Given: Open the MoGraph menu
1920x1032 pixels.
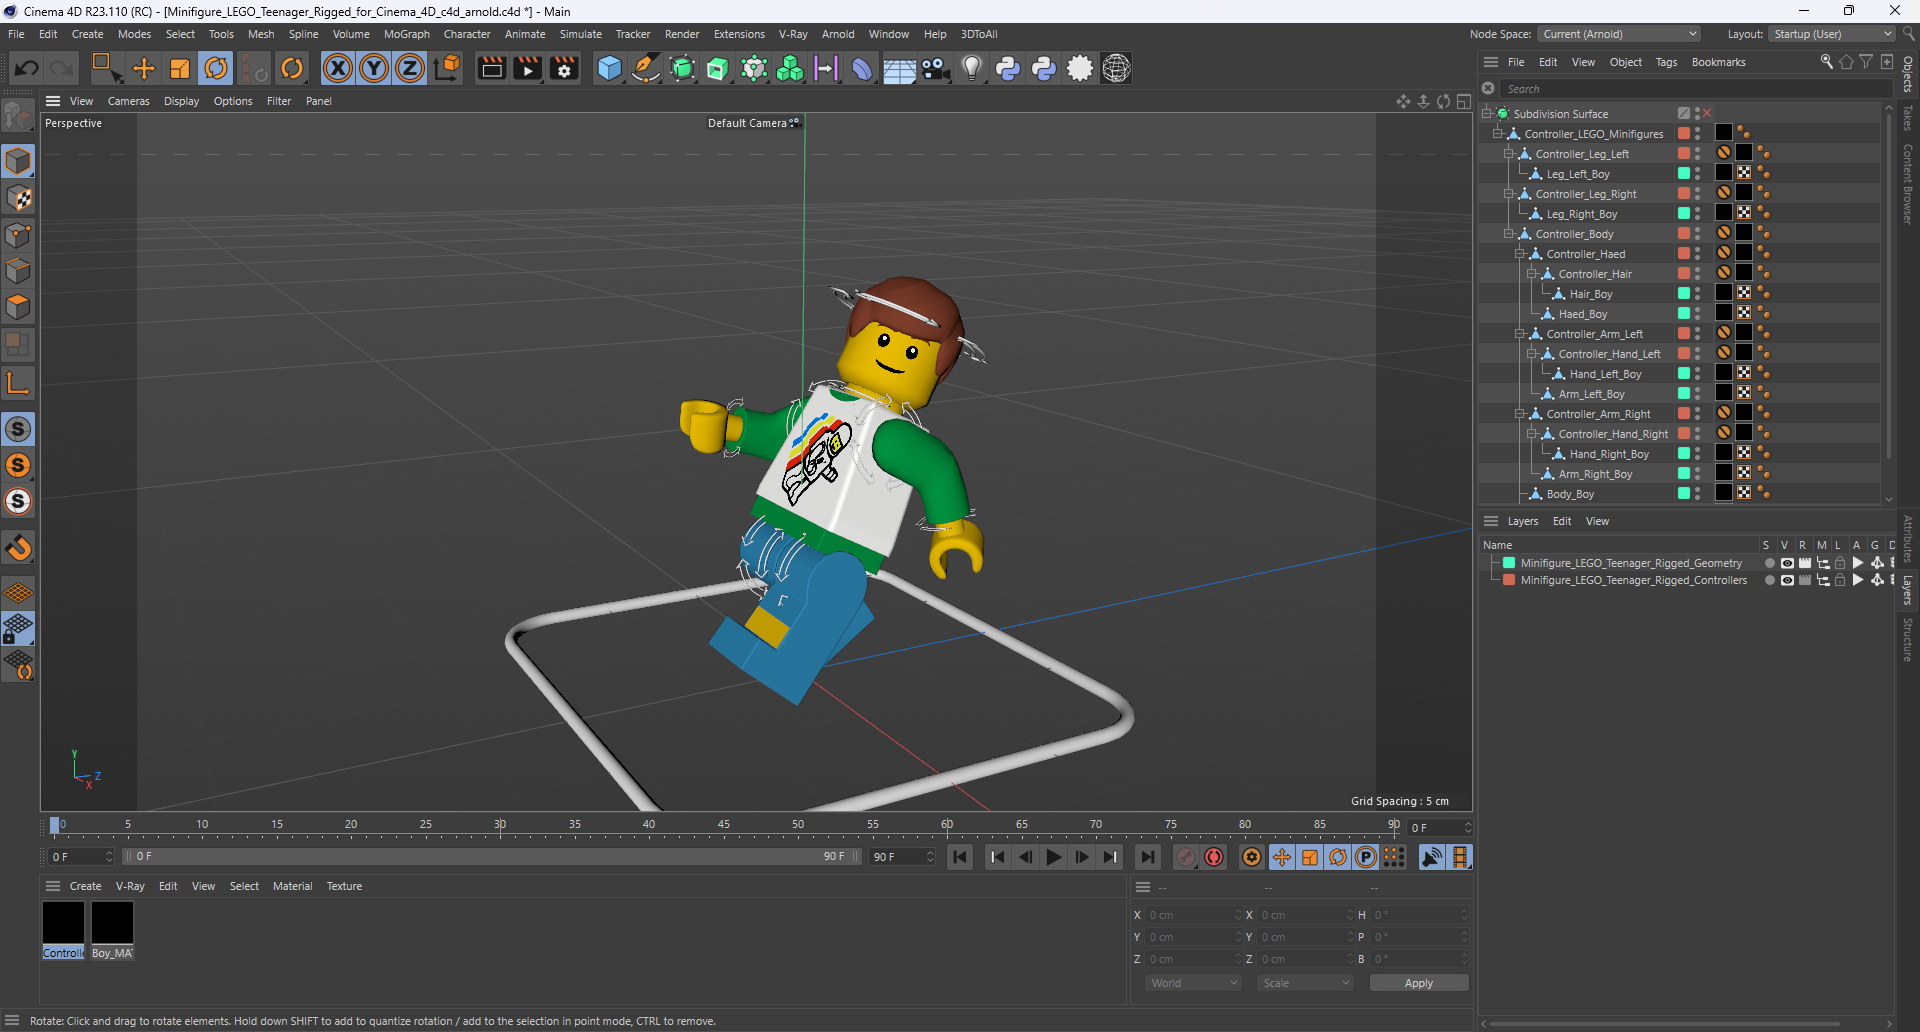Looking at the screenshot, I should pos(407,34).
